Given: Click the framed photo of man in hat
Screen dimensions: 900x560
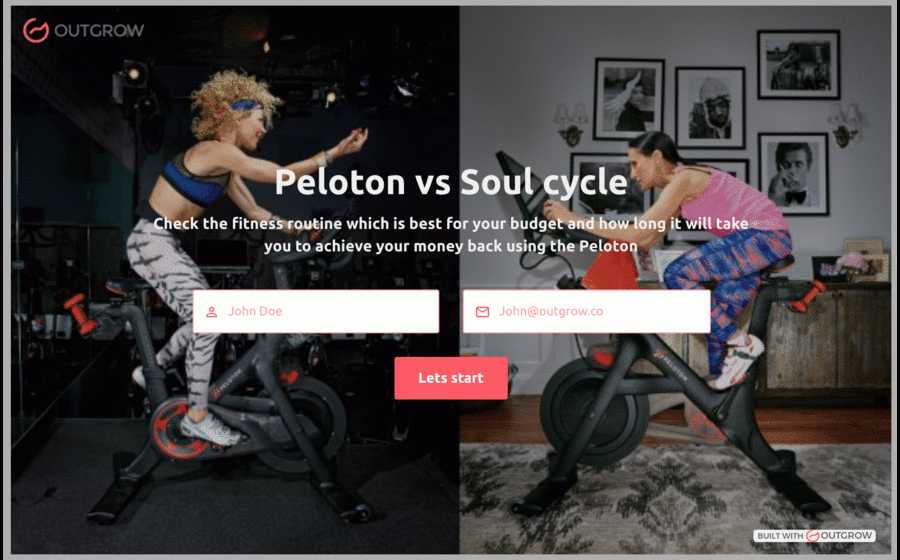Looking at the screenshot, I should 711,108.
